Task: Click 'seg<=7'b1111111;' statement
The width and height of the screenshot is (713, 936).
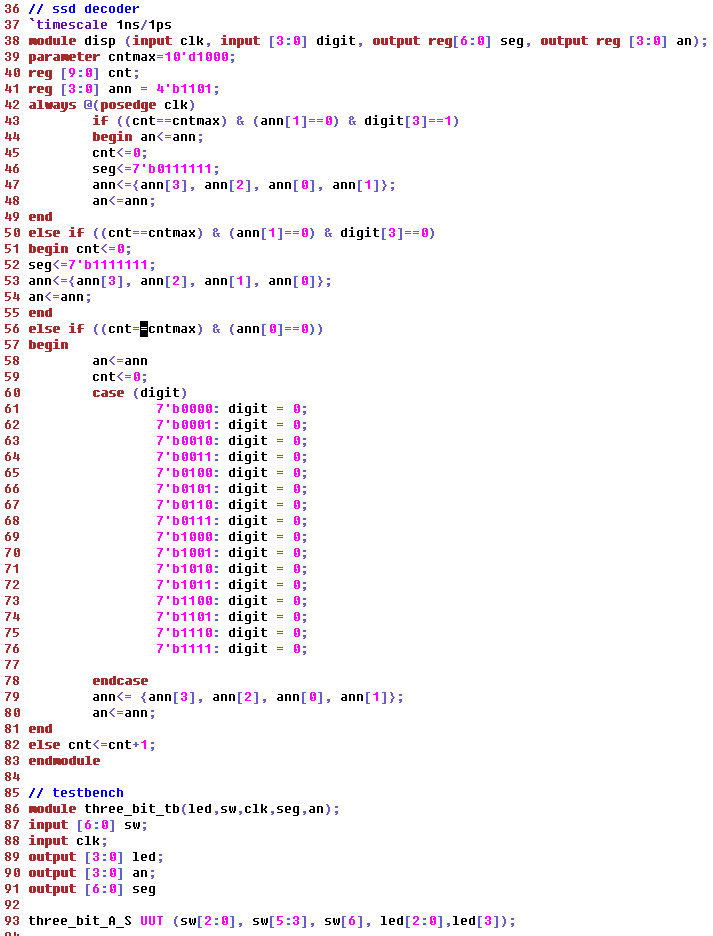Action: pos(91,265)
